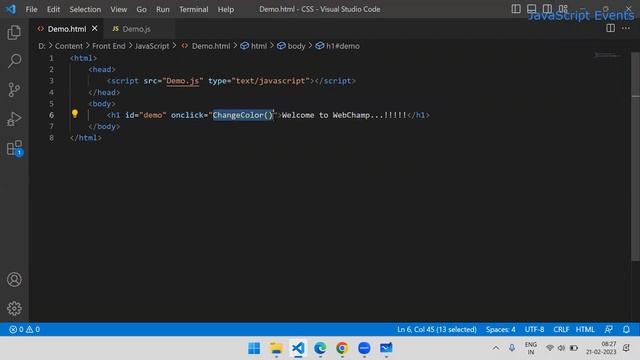
Task: Open the Search view in activity bar
Action: coord(14,61)
